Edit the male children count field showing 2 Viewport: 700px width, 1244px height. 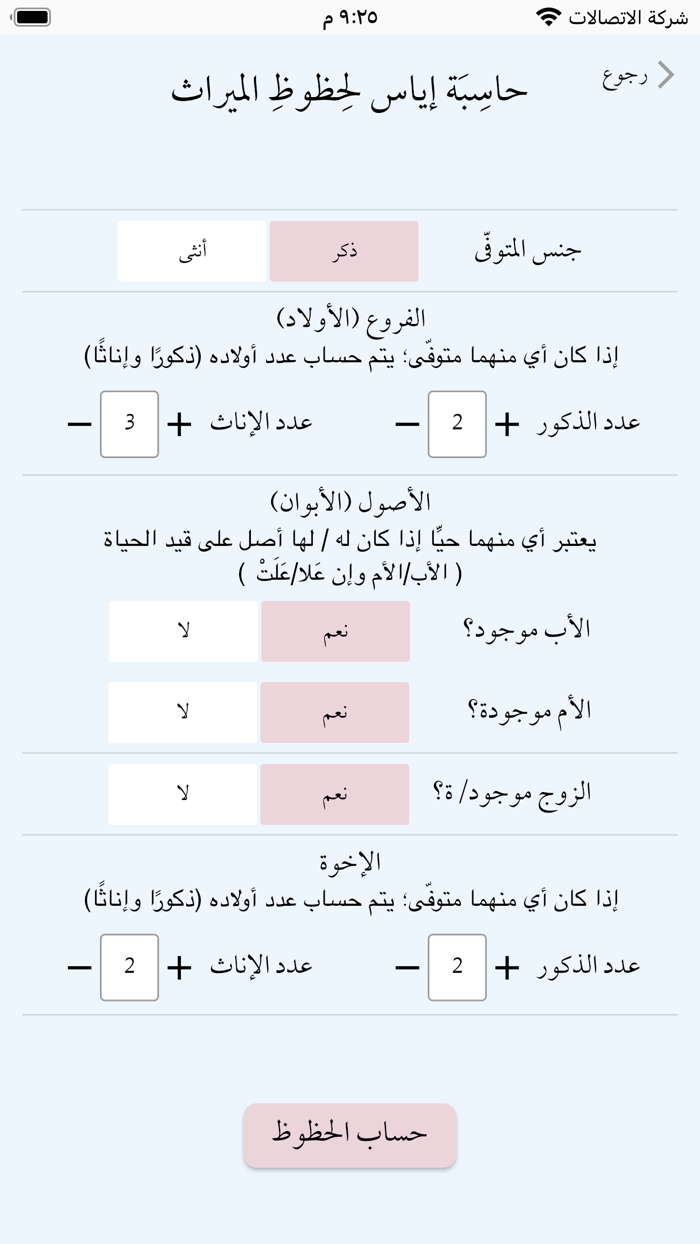(457, 422)
